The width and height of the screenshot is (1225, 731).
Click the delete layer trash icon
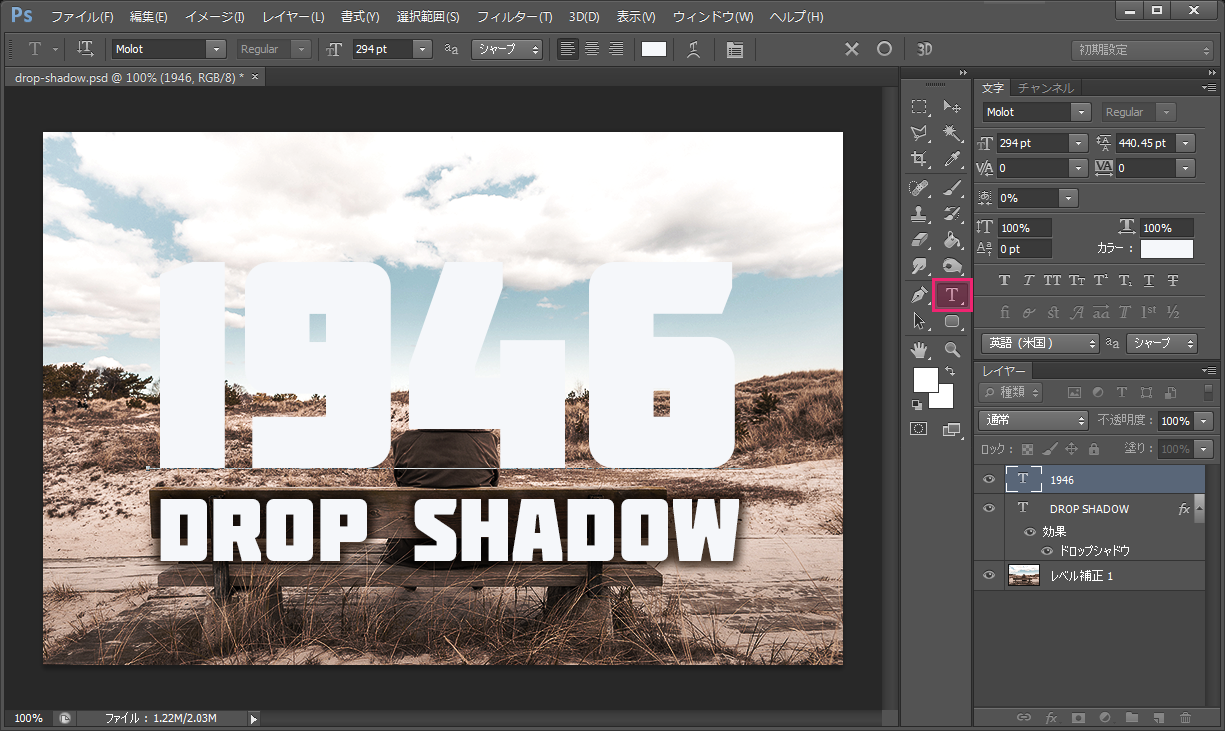[1185, 718]
